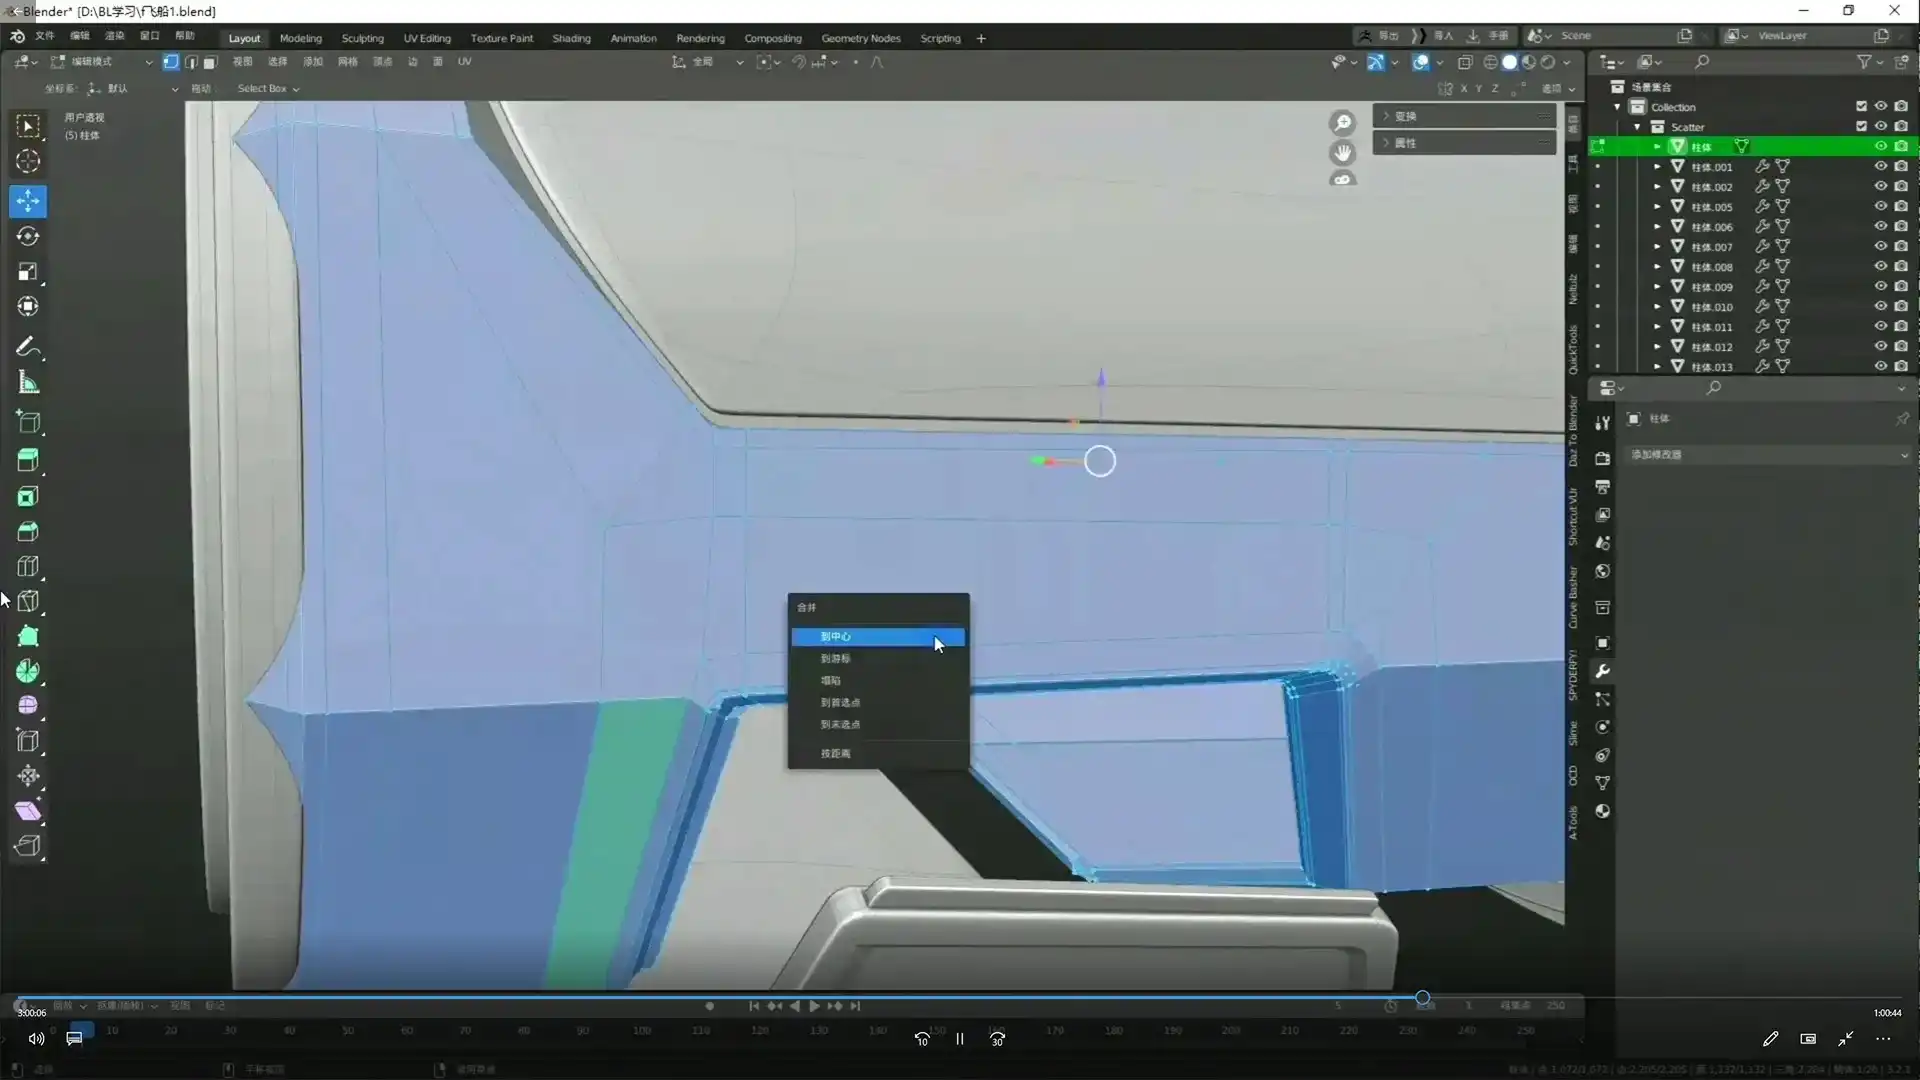The width and height of the screenshot is (1920, 1080).
Task: Hide 柱体.001 with its eye icon
Action: 1880,167
